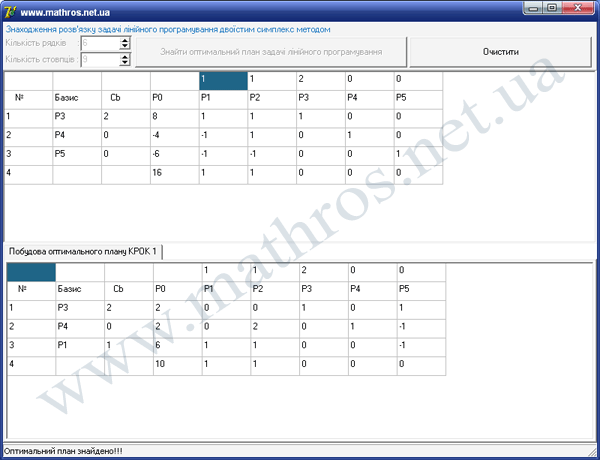
Task: Click P0 cell with value 10 in bottom table
Action: (178, 366)
